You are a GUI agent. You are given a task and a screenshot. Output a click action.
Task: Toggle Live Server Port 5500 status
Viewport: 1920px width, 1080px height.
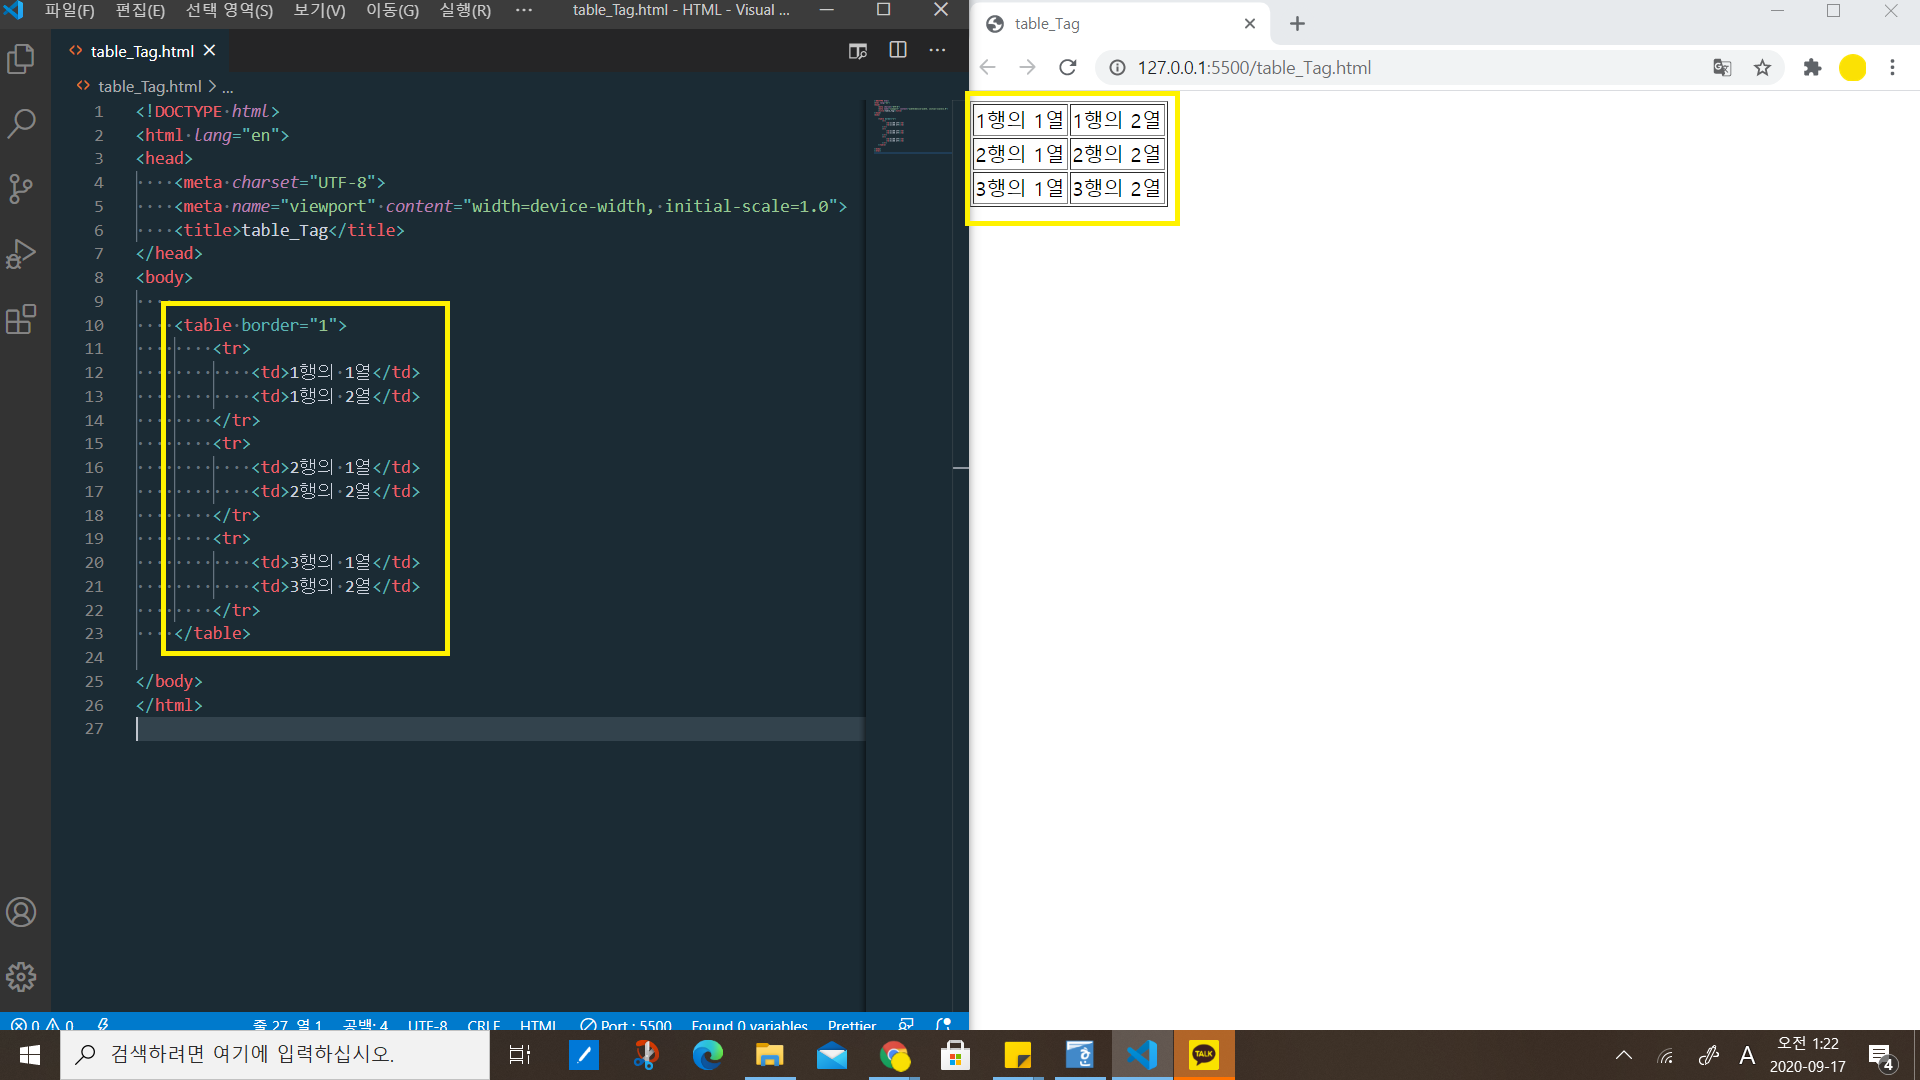[x=627, y=1025]
